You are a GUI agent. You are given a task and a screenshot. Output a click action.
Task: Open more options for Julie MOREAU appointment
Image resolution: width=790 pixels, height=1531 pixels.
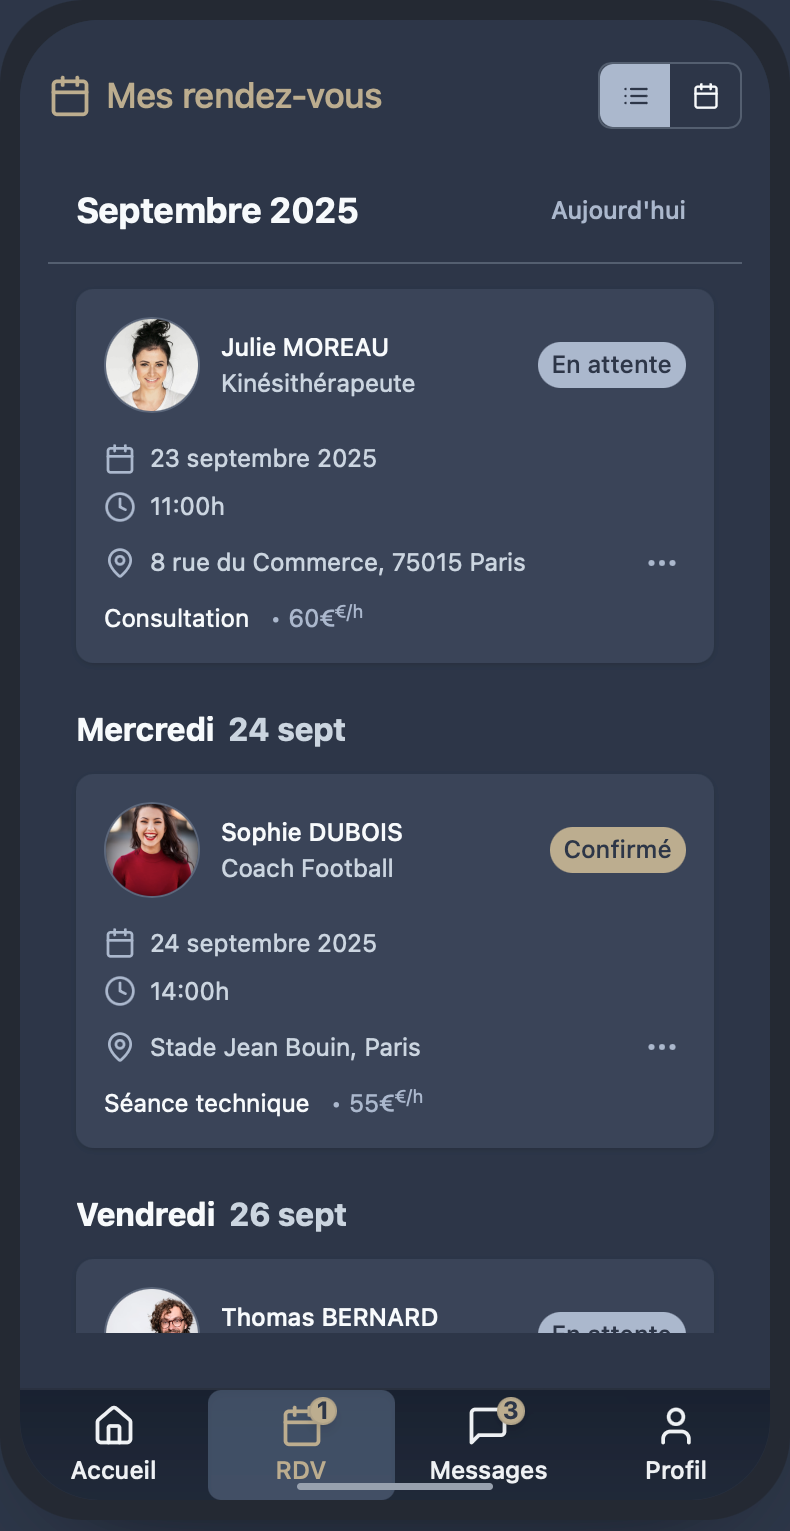[662, 563]
